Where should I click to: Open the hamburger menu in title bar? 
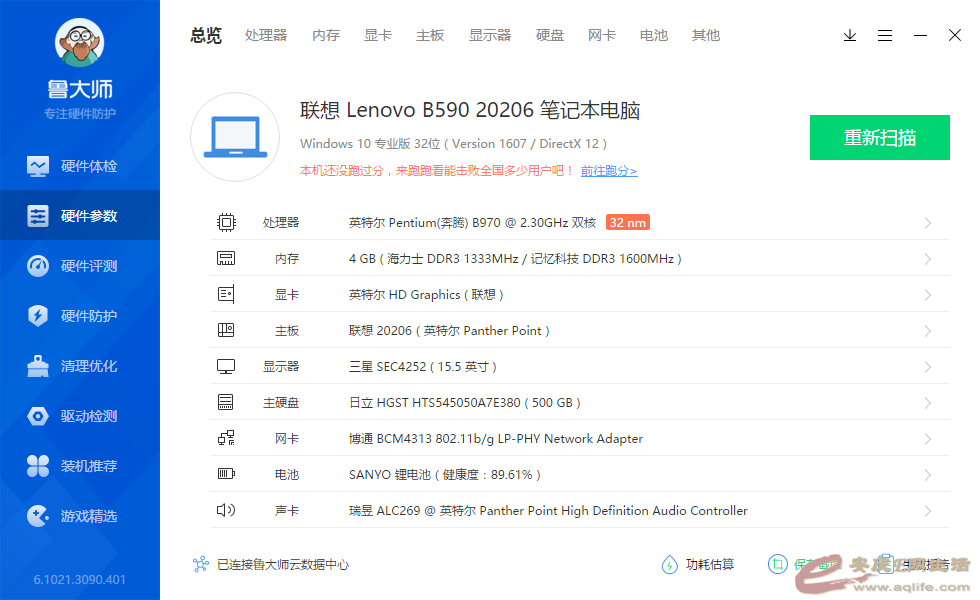coord(885,35)
